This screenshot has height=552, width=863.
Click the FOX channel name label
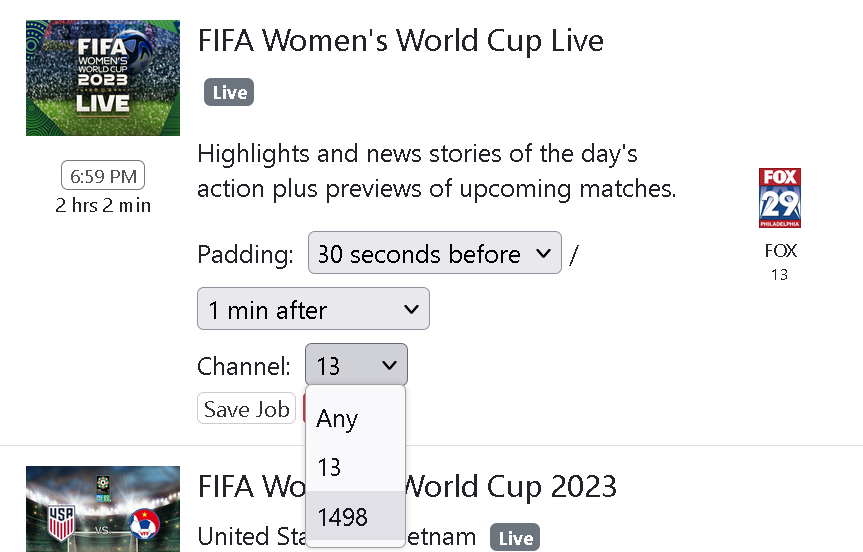pyautogui.click(x=780, y=251)
